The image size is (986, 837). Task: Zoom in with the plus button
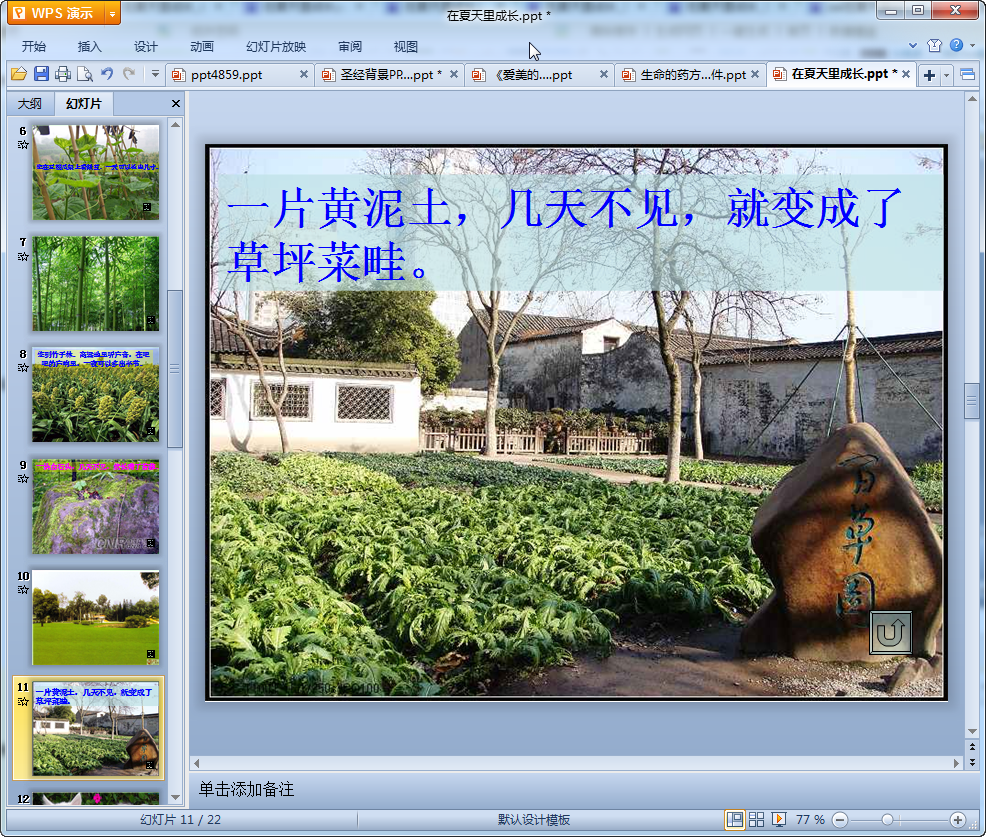point(958,819)
